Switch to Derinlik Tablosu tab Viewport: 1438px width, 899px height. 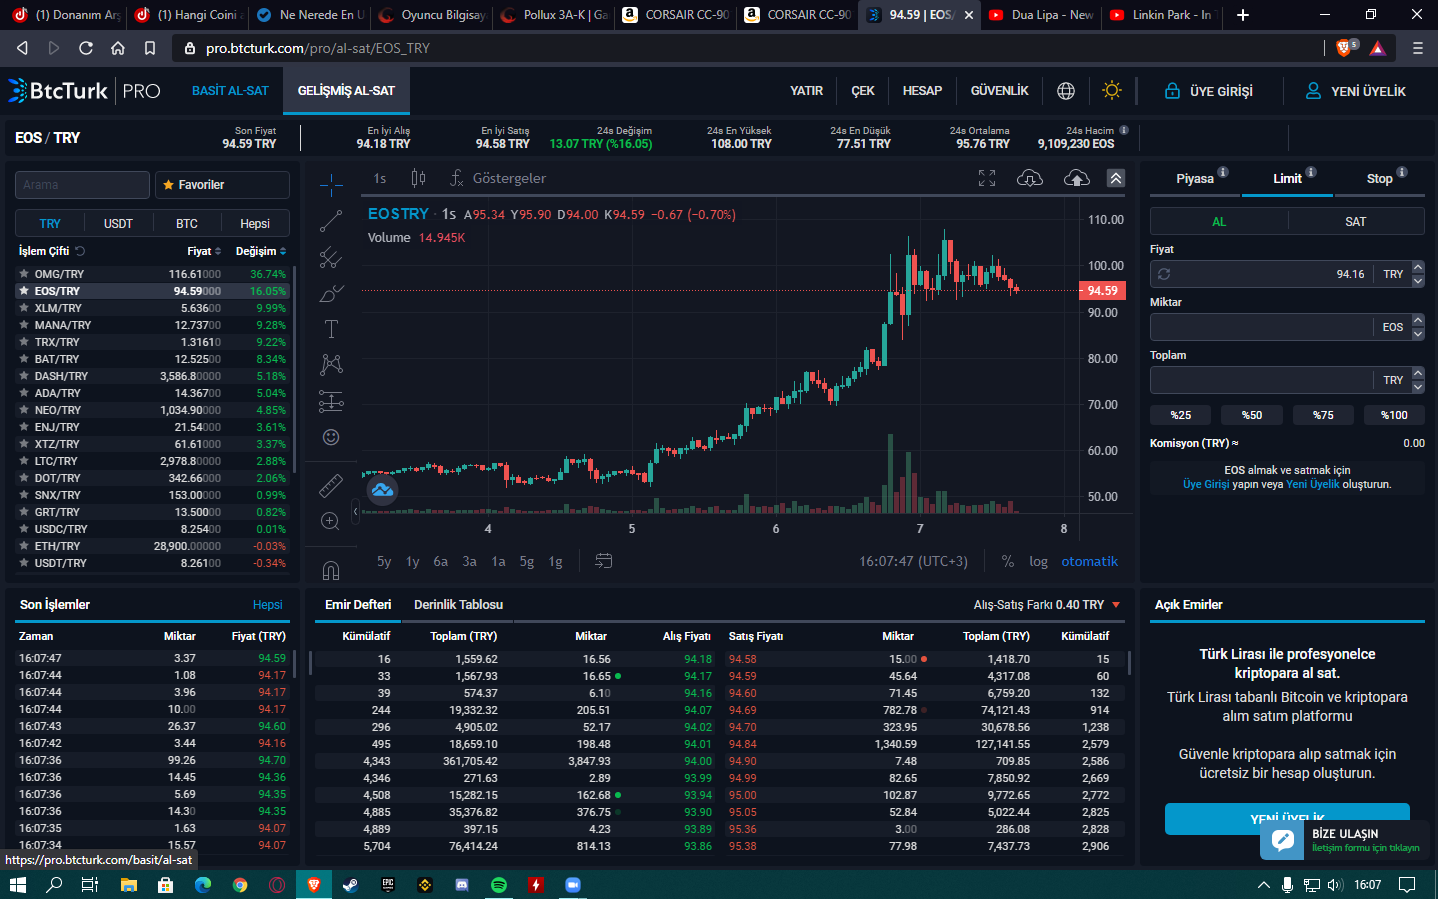pos(459,605)
